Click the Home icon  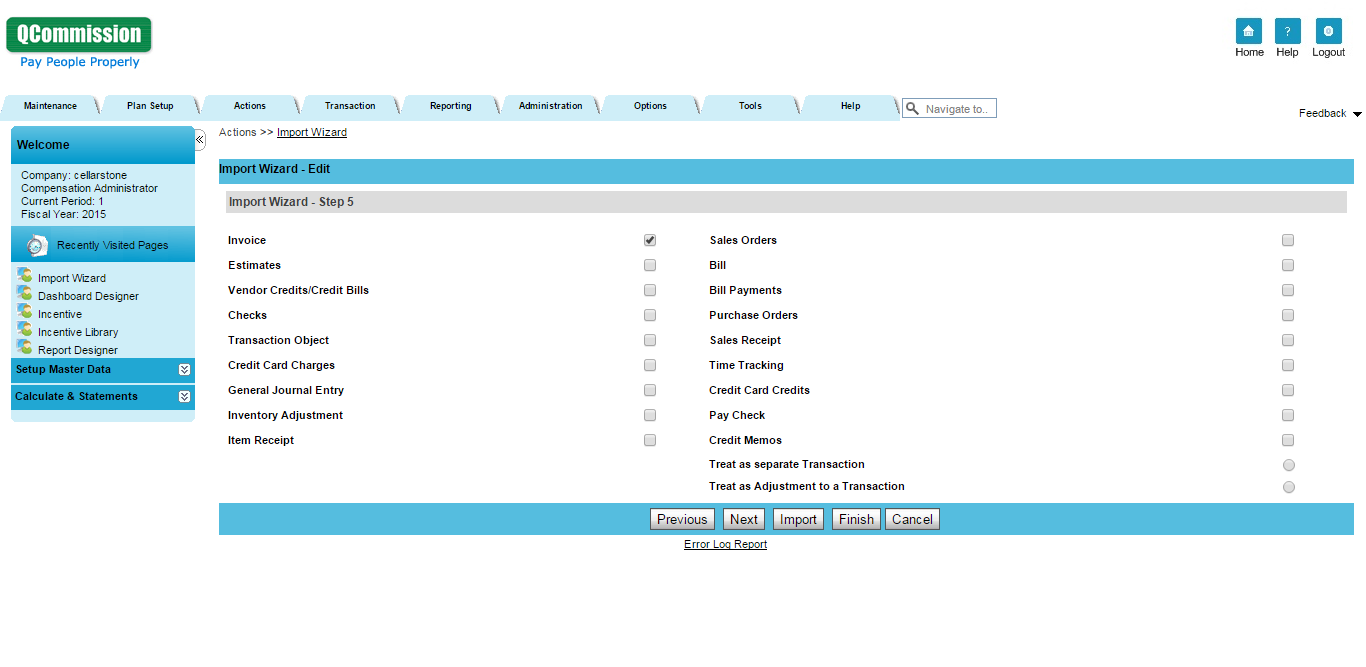click(x=1249, y=37)
